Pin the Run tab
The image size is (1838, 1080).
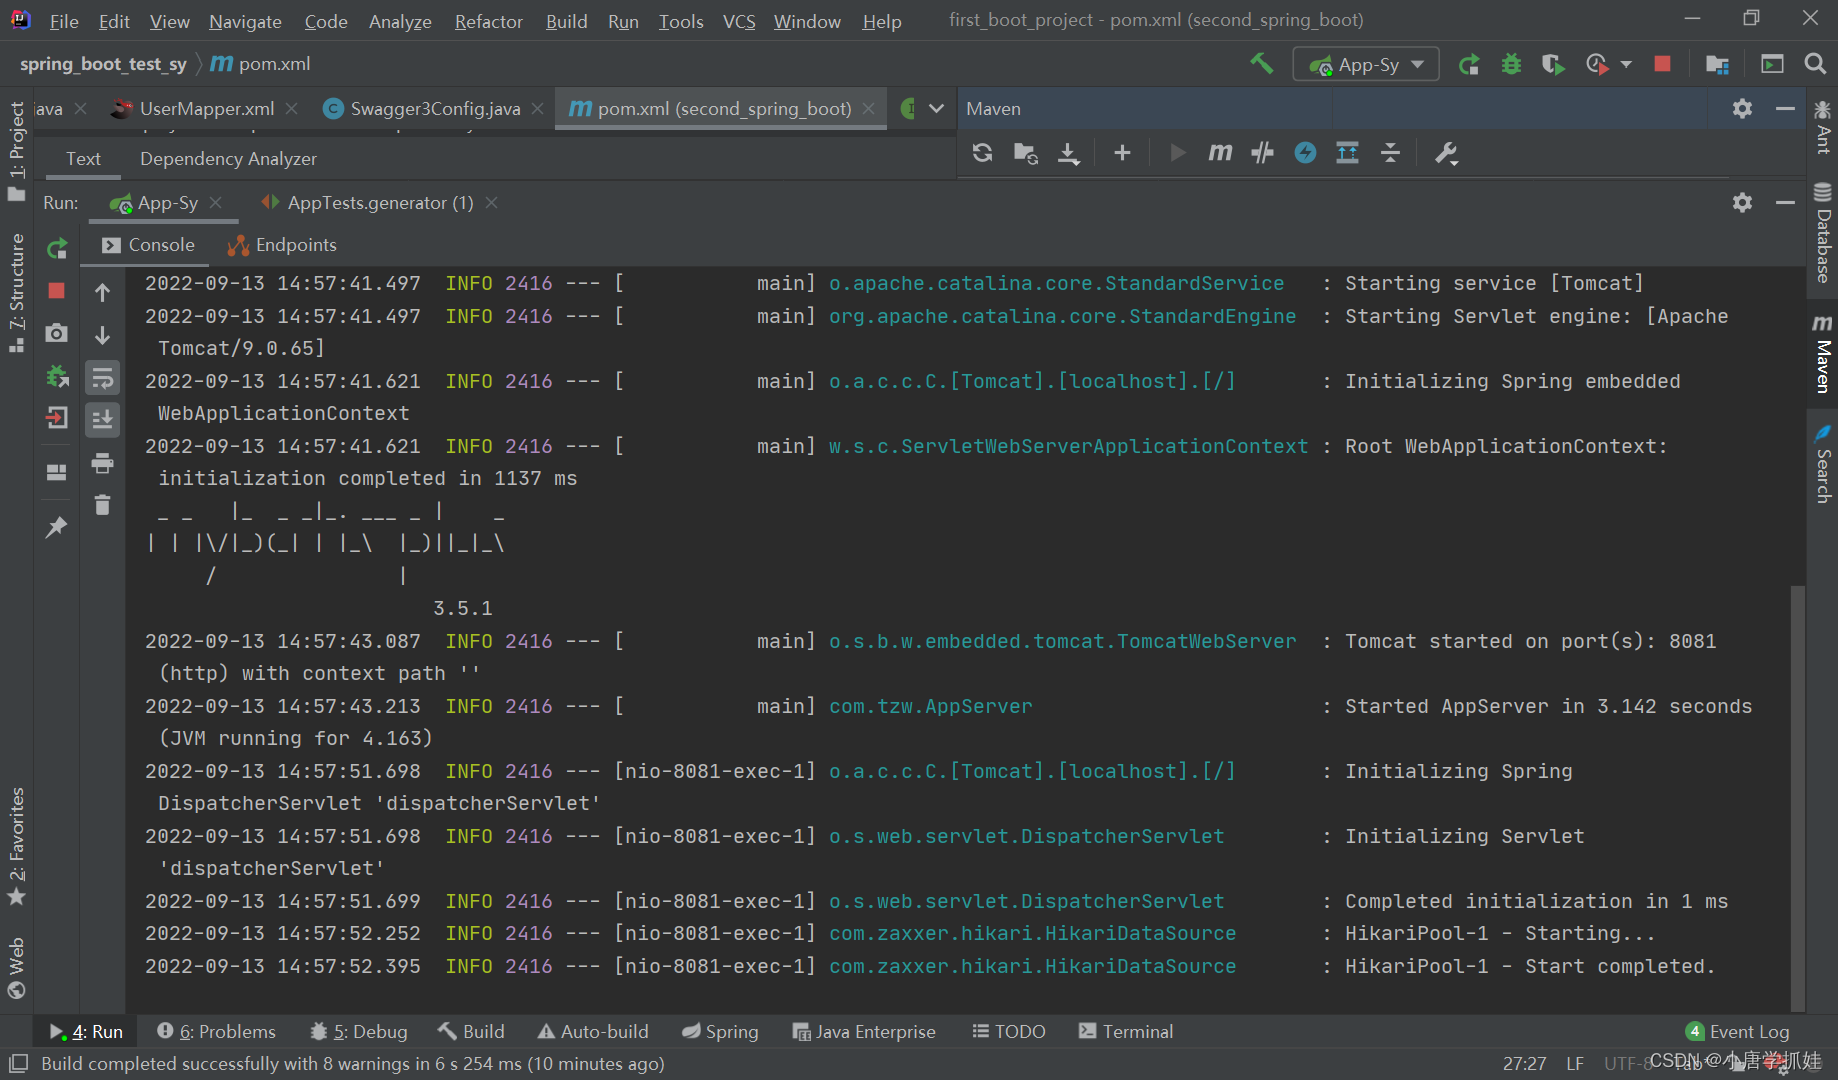click(x=57, y=527)
